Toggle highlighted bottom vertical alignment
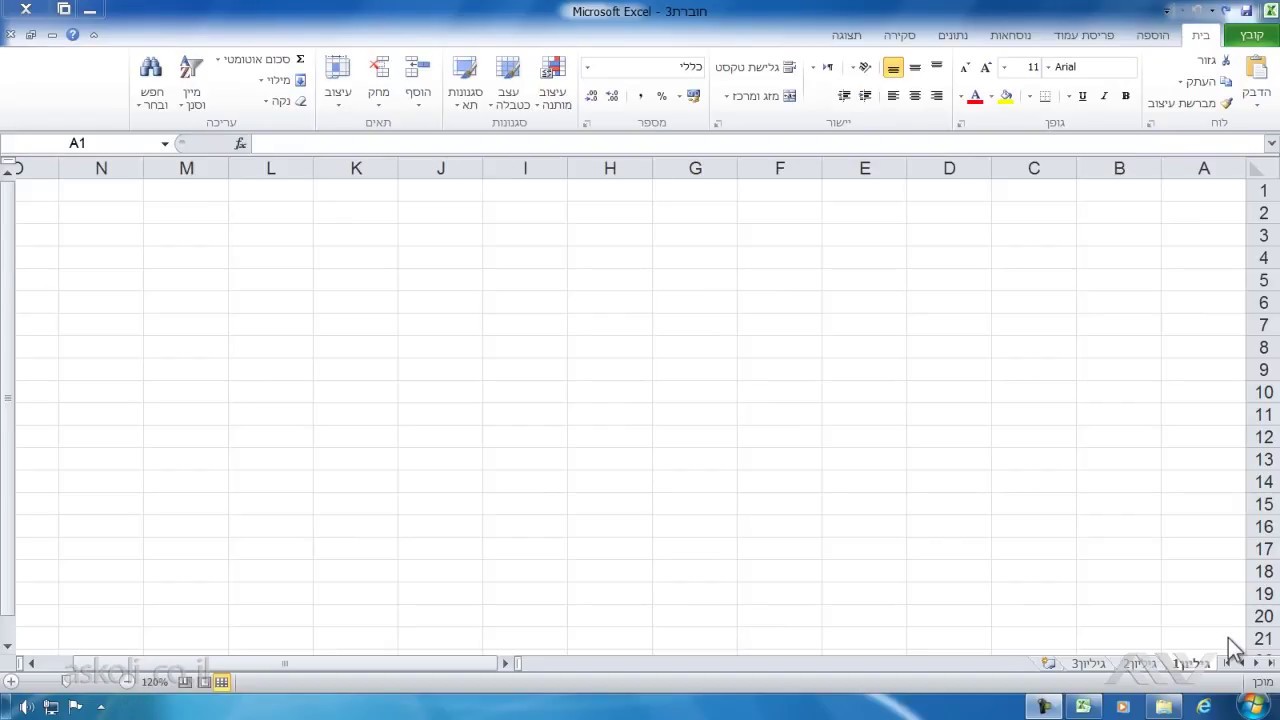This screenshot has width=1280, height=720. (893, 67)
